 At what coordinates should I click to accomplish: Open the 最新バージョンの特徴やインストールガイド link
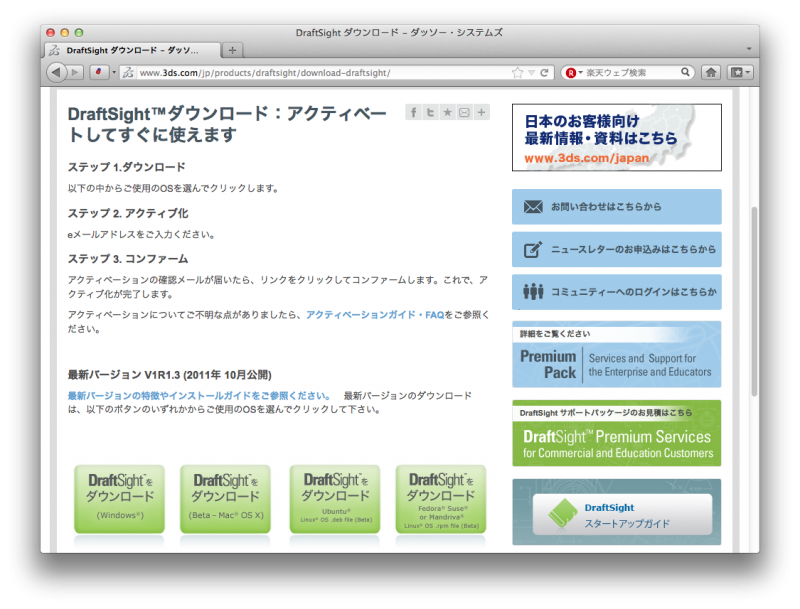[x=199, y=396]
